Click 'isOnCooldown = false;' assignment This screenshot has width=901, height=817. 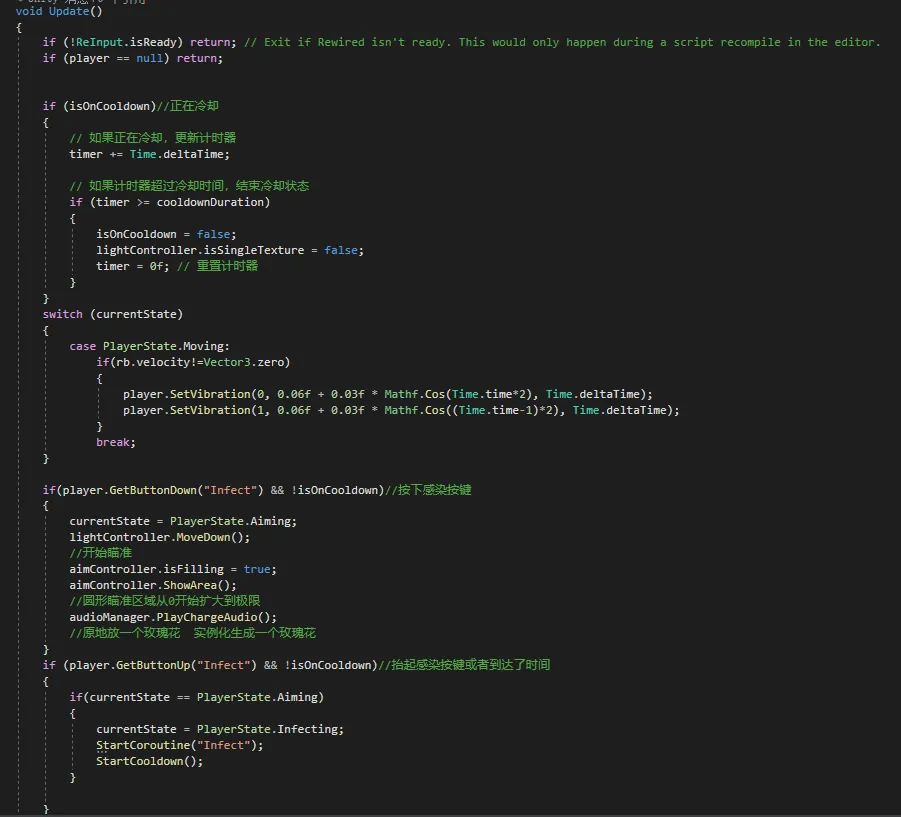166,234
